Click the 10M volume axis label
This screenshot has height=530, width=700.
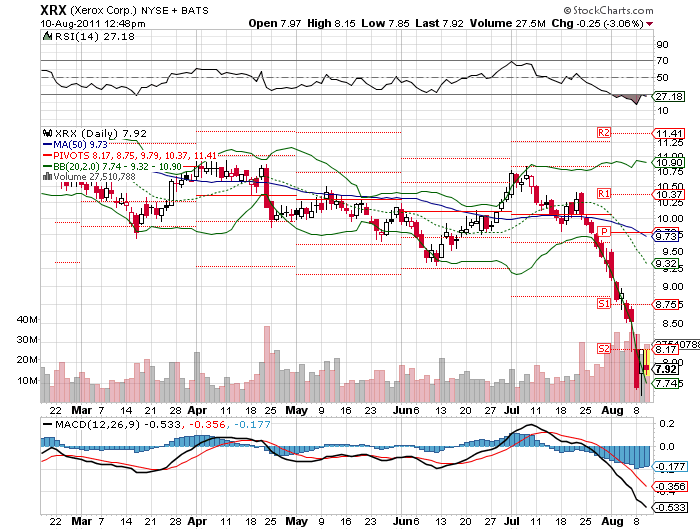27,380
